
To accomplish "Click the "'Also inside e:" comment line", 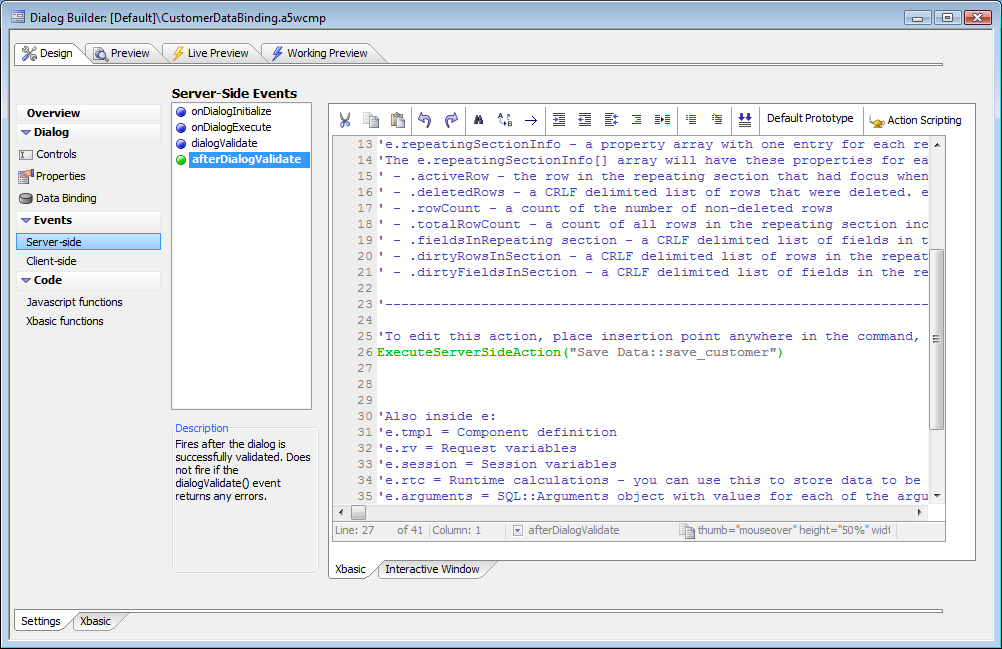I will [x=437, y=416].
